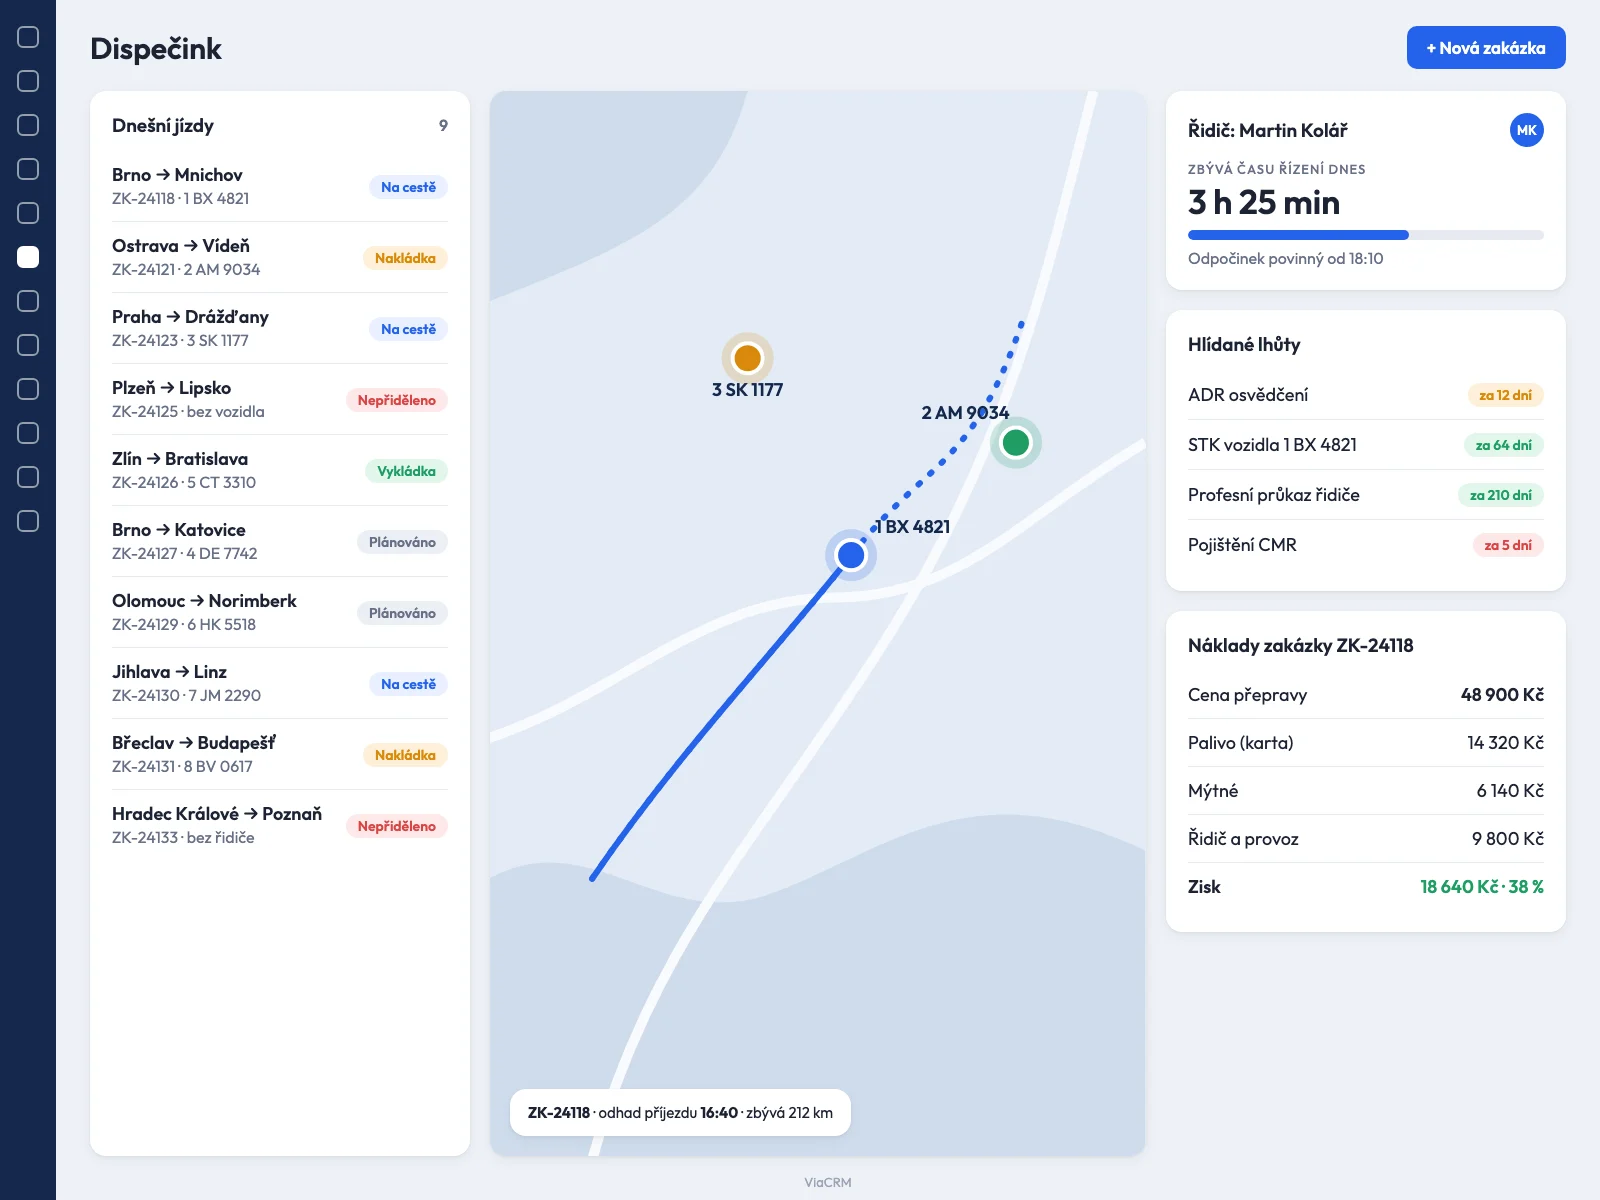
Task: Click the green map marker for 2 AM 9034
Action: click(1016, 442)
